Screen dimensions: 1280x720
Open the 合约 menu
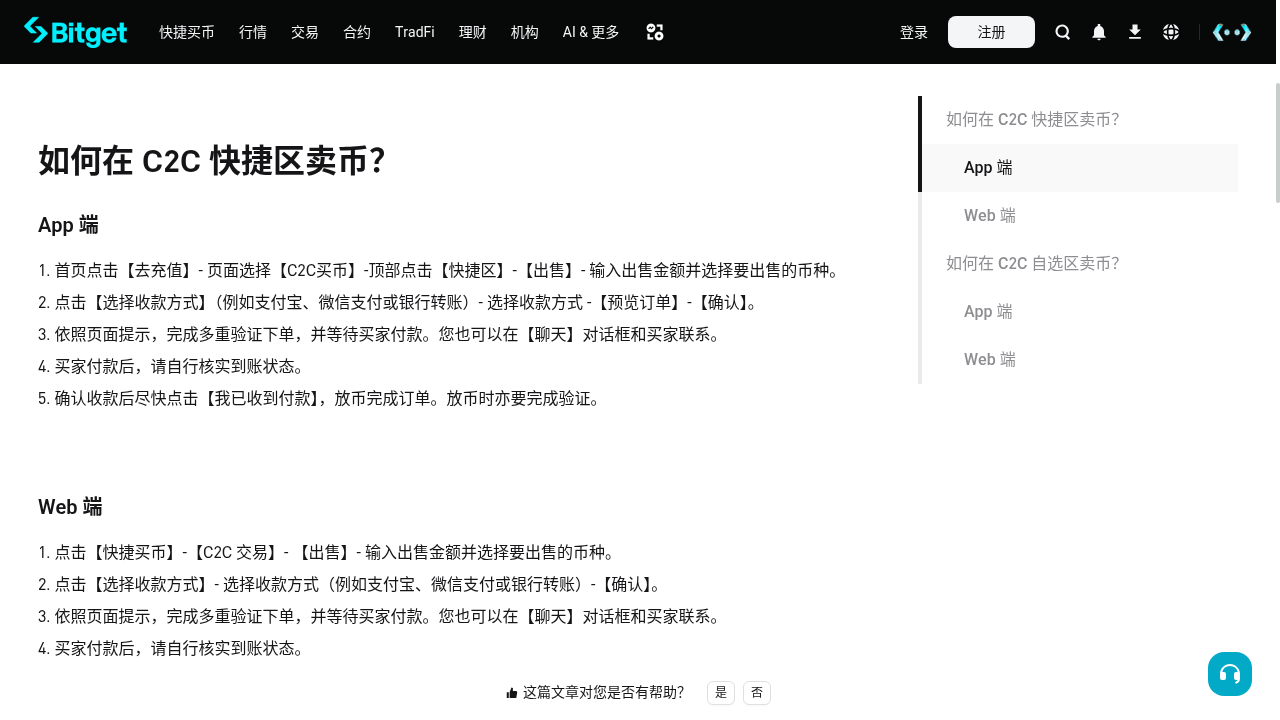[x=357, y=32]
